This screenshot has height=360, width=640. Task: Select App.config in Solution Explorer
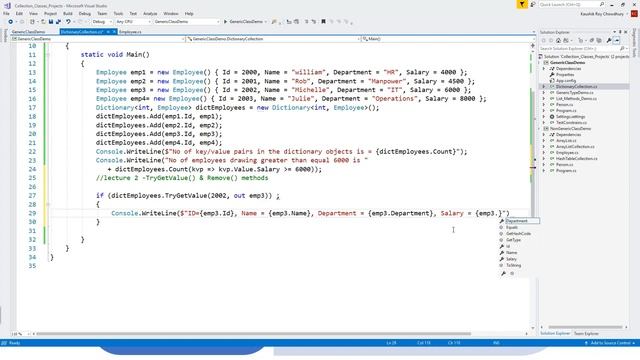[x=566, y=81]
